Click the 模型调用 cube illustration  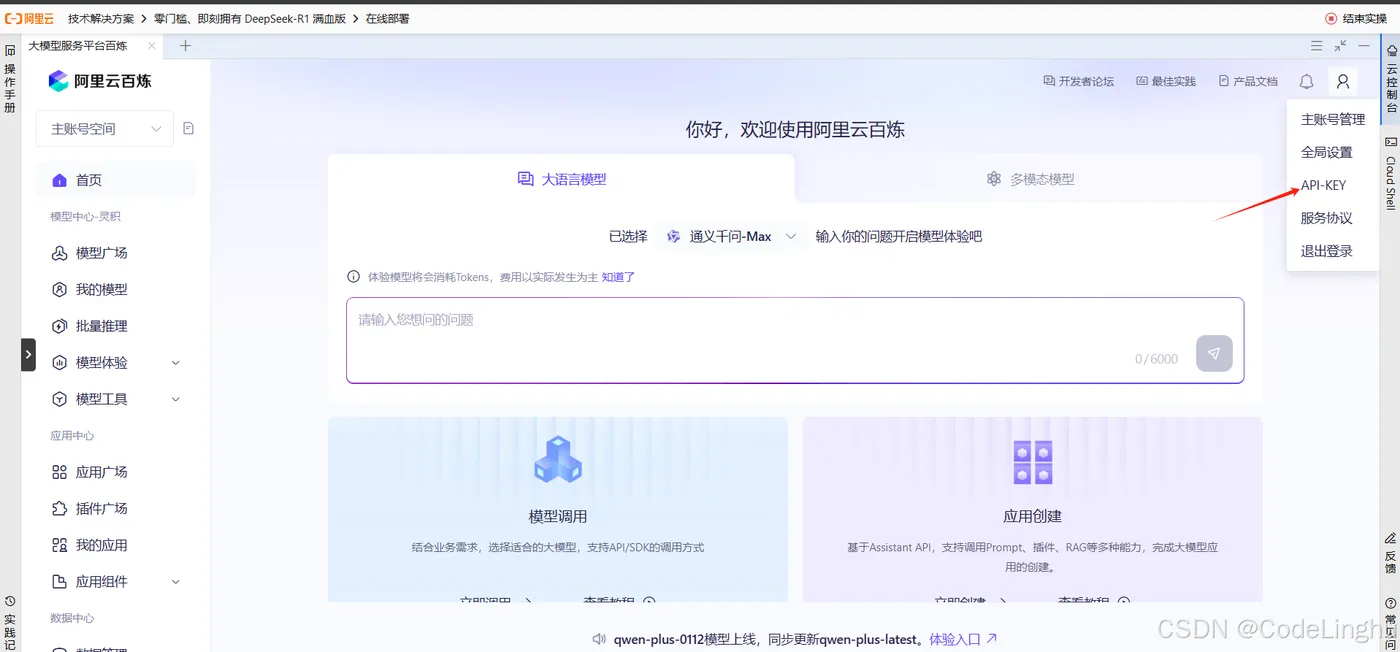point(558,461)
